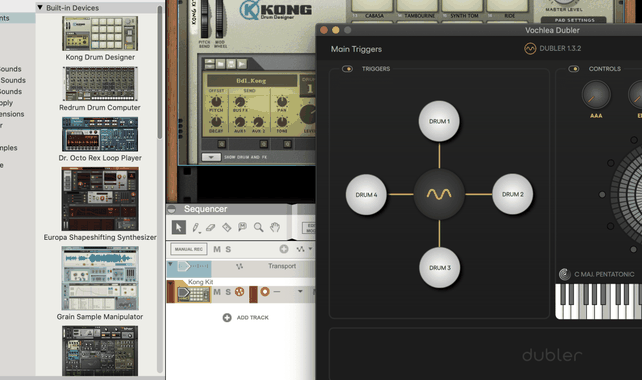Click the Bd1_Kong patch name display
The height and width of the screenshot is (380, 642).
point(251,81)
